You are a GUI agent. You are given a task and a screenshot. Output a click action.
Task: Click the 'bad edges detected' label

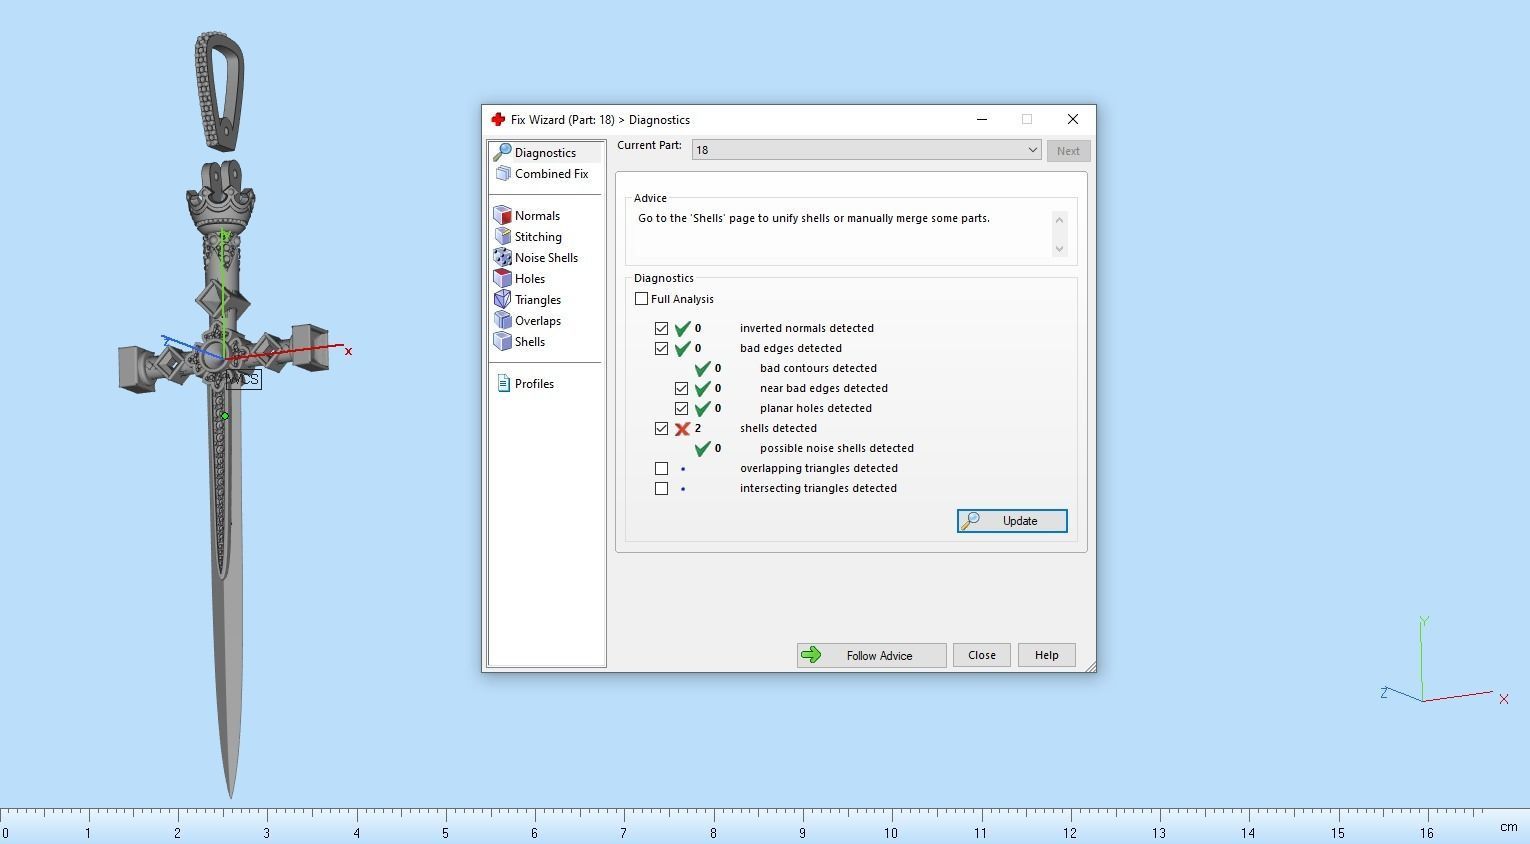click(791, 348)
